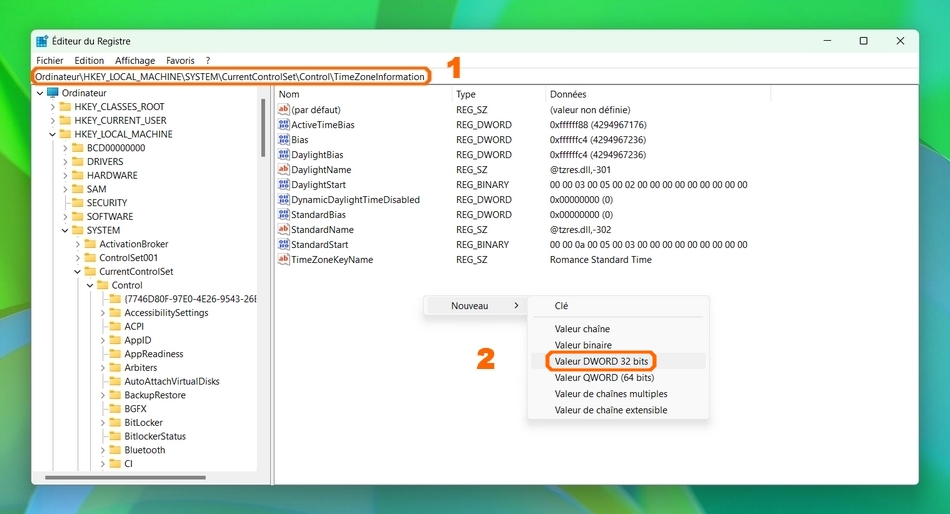Open the Fichier menu
The image size is (950, 514).
50,61
